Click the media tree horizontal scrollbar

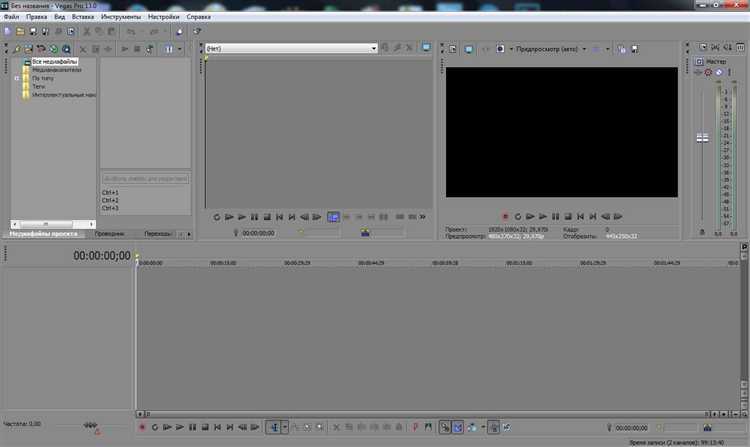[x=53, y=224]
